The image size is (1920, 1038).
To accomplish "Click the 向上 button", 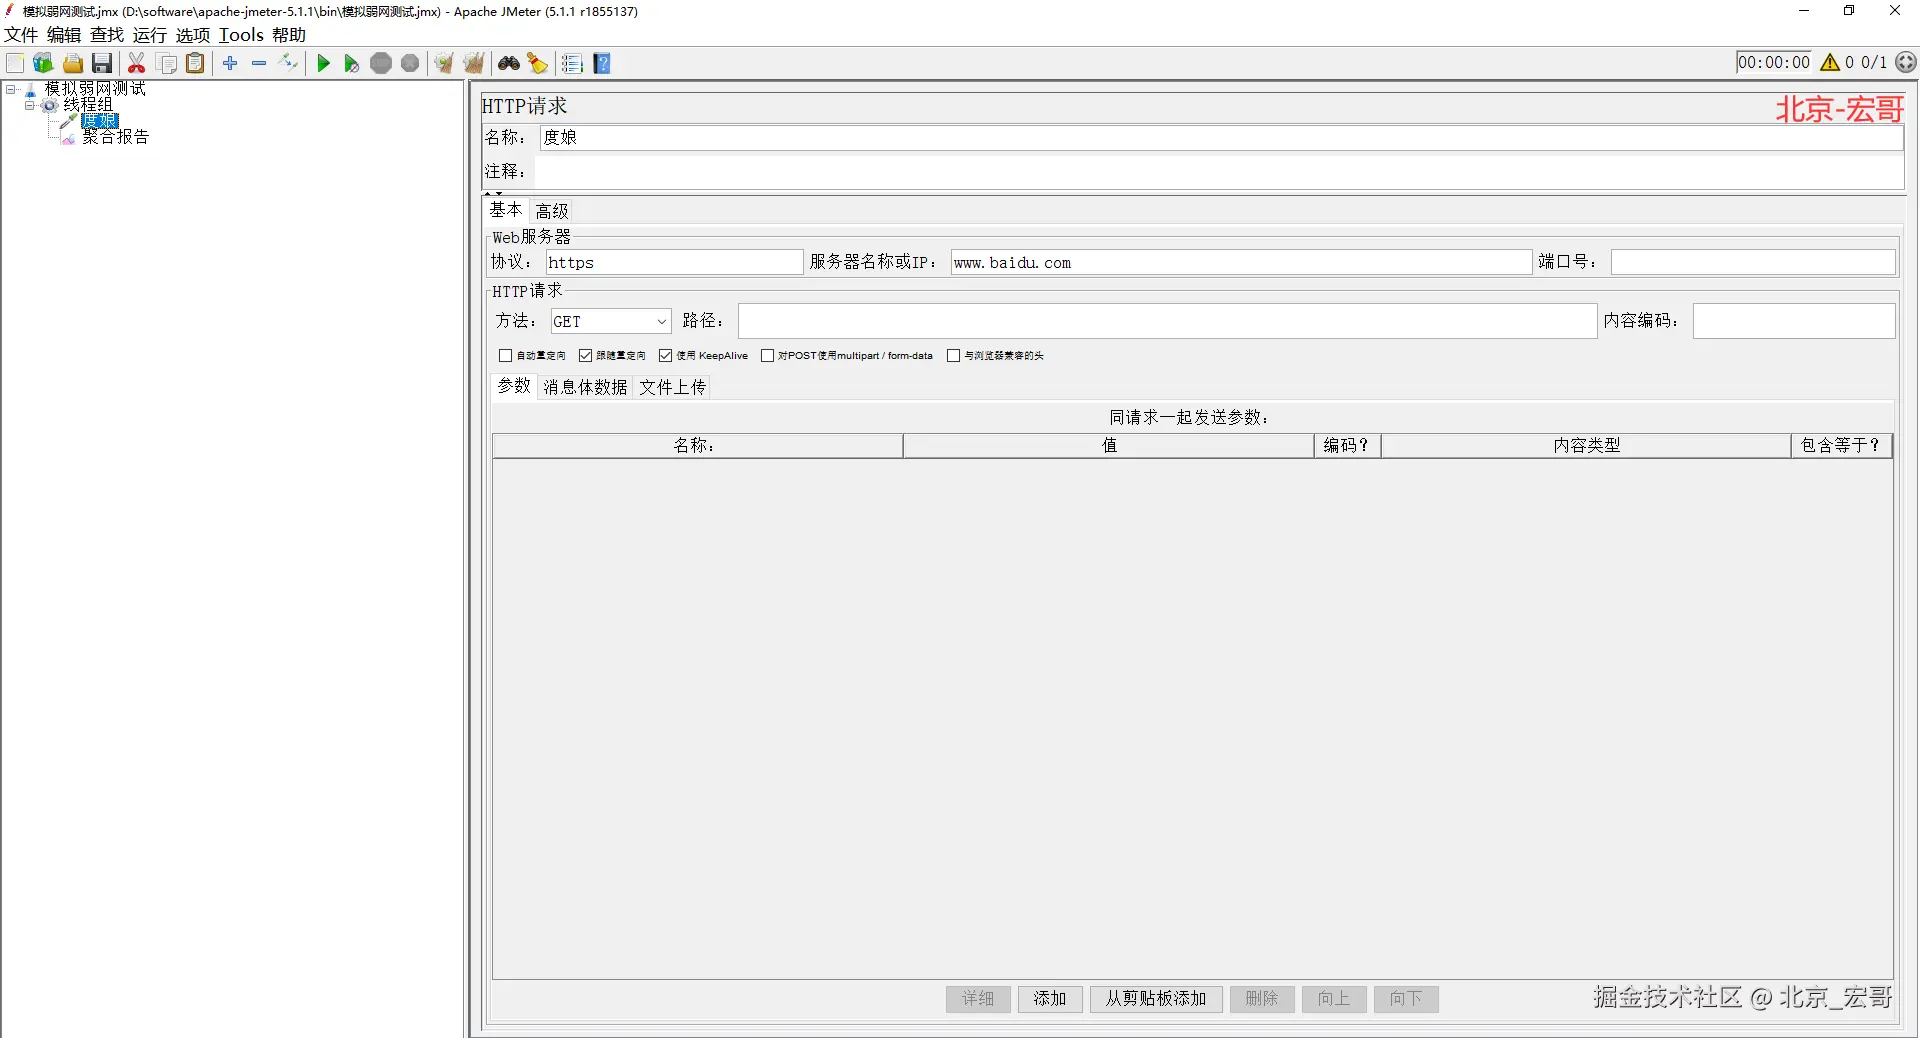I will [1334, 999].
